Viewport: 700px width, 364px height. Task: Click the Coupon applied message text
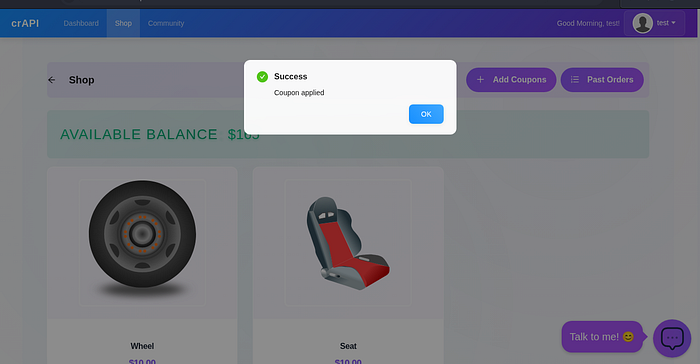(299, 92)
